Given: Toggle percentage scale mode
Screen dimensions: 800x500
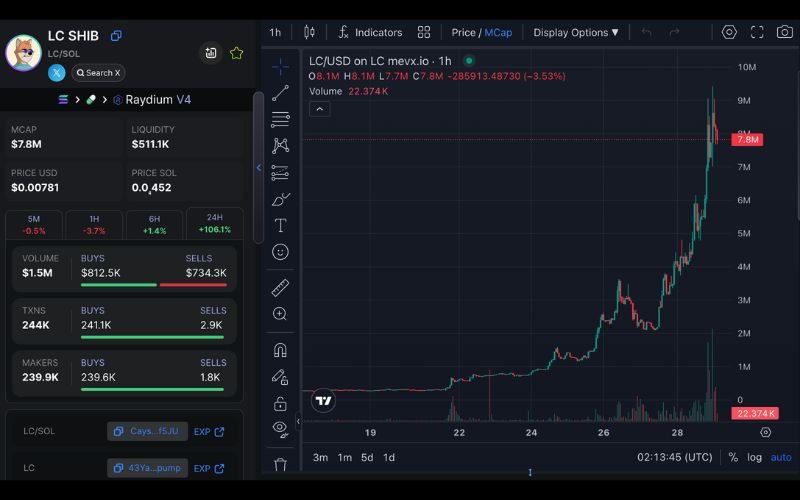Looking at the screenshot, I should point(733,457).
